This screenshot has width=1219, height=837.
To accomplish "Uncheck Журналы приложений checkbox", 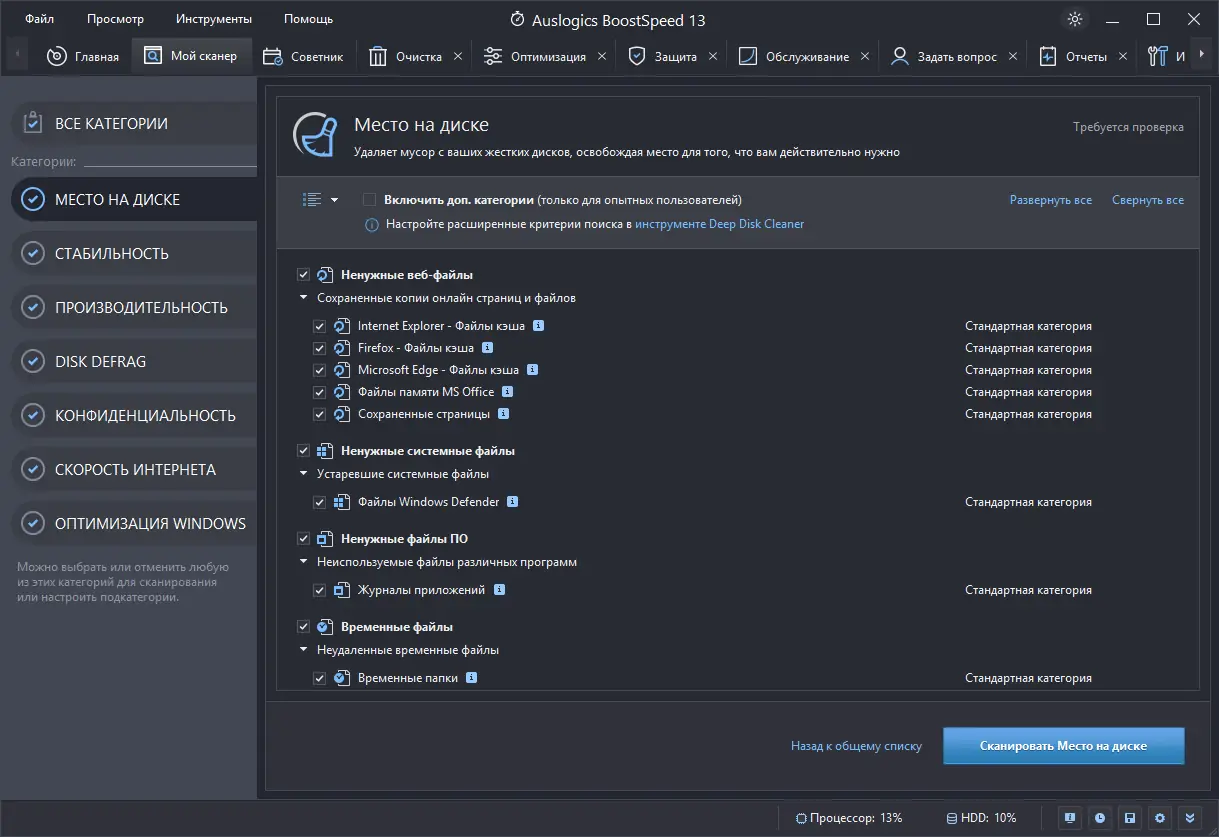I will (320, 590).
